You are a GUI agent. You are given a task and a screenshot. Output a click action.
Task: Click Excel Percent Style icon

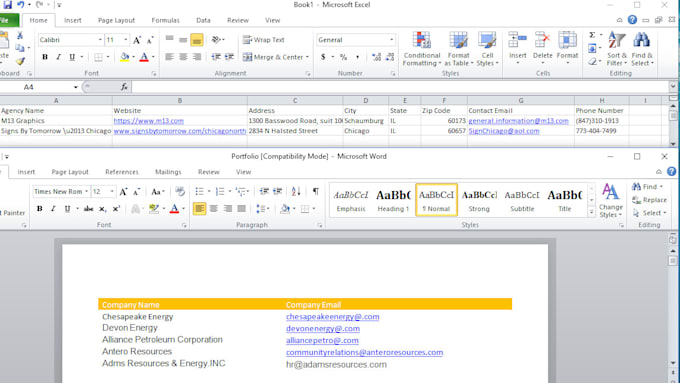coord(343,57)
